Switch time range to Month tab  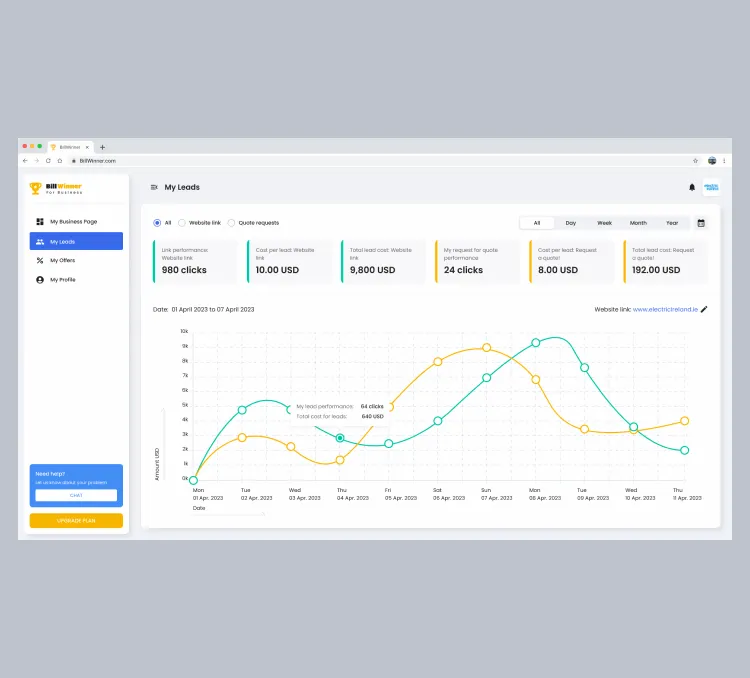(x=638, y=223)
